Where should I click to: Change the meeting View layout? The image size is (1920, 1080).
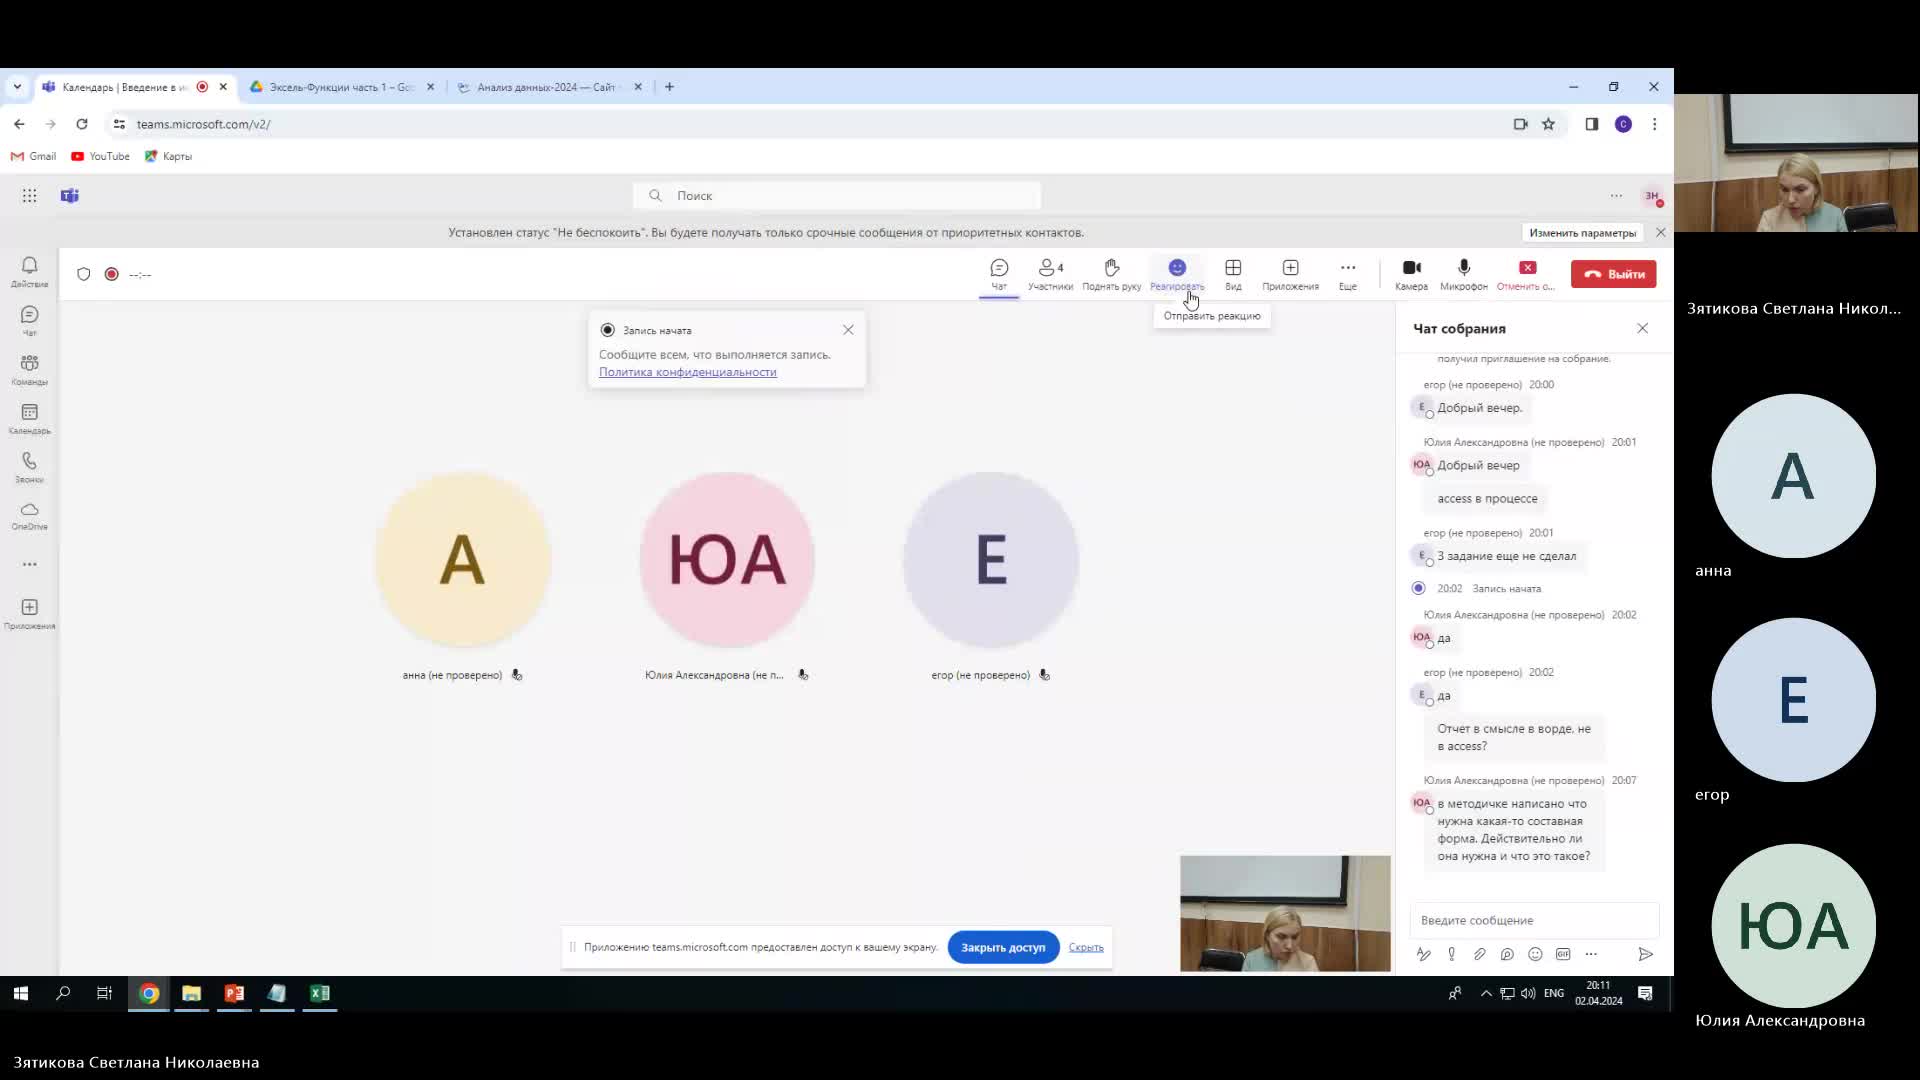pos(1233,274)
